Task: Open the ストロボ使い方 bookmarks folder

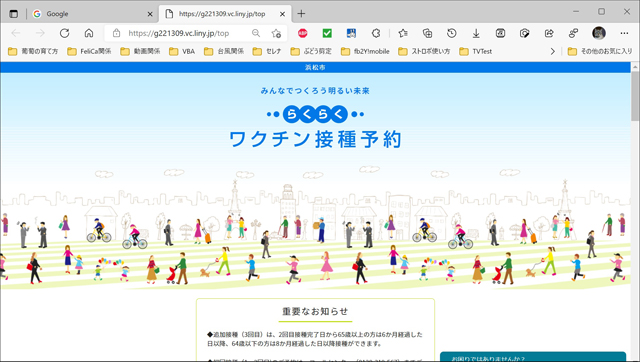Action: click(424, 51)
